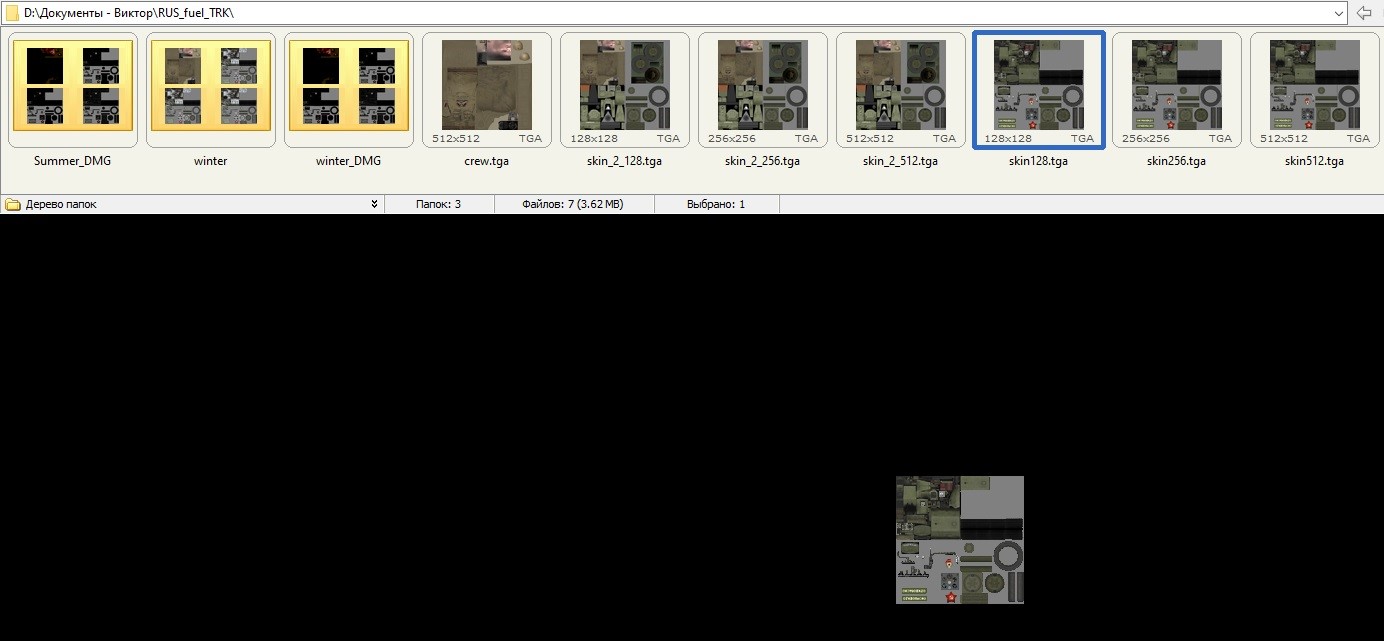Image resolution: width=1384 pixels, height=641 pixels.
Task: Open the Summer_DMG folder thumbnail
Action: point(73,90)
